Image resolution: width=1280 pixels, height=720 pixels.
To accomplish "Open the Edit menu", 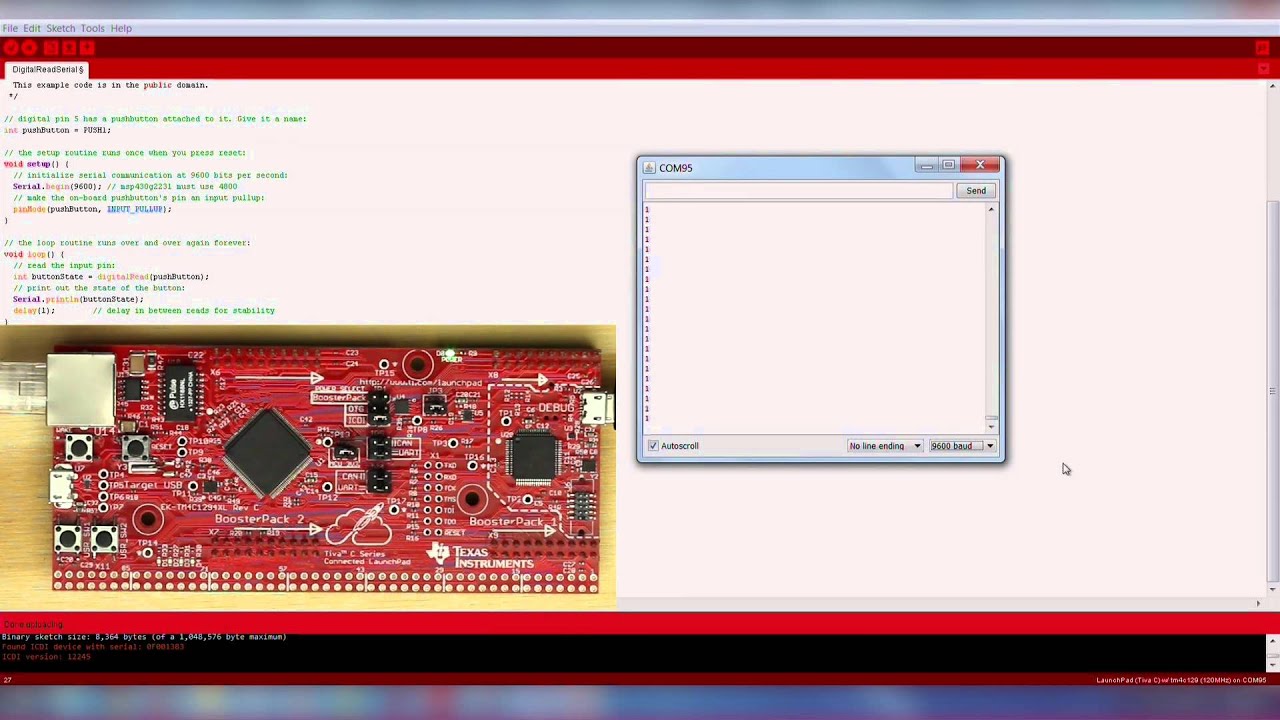I will coord(32,28).
